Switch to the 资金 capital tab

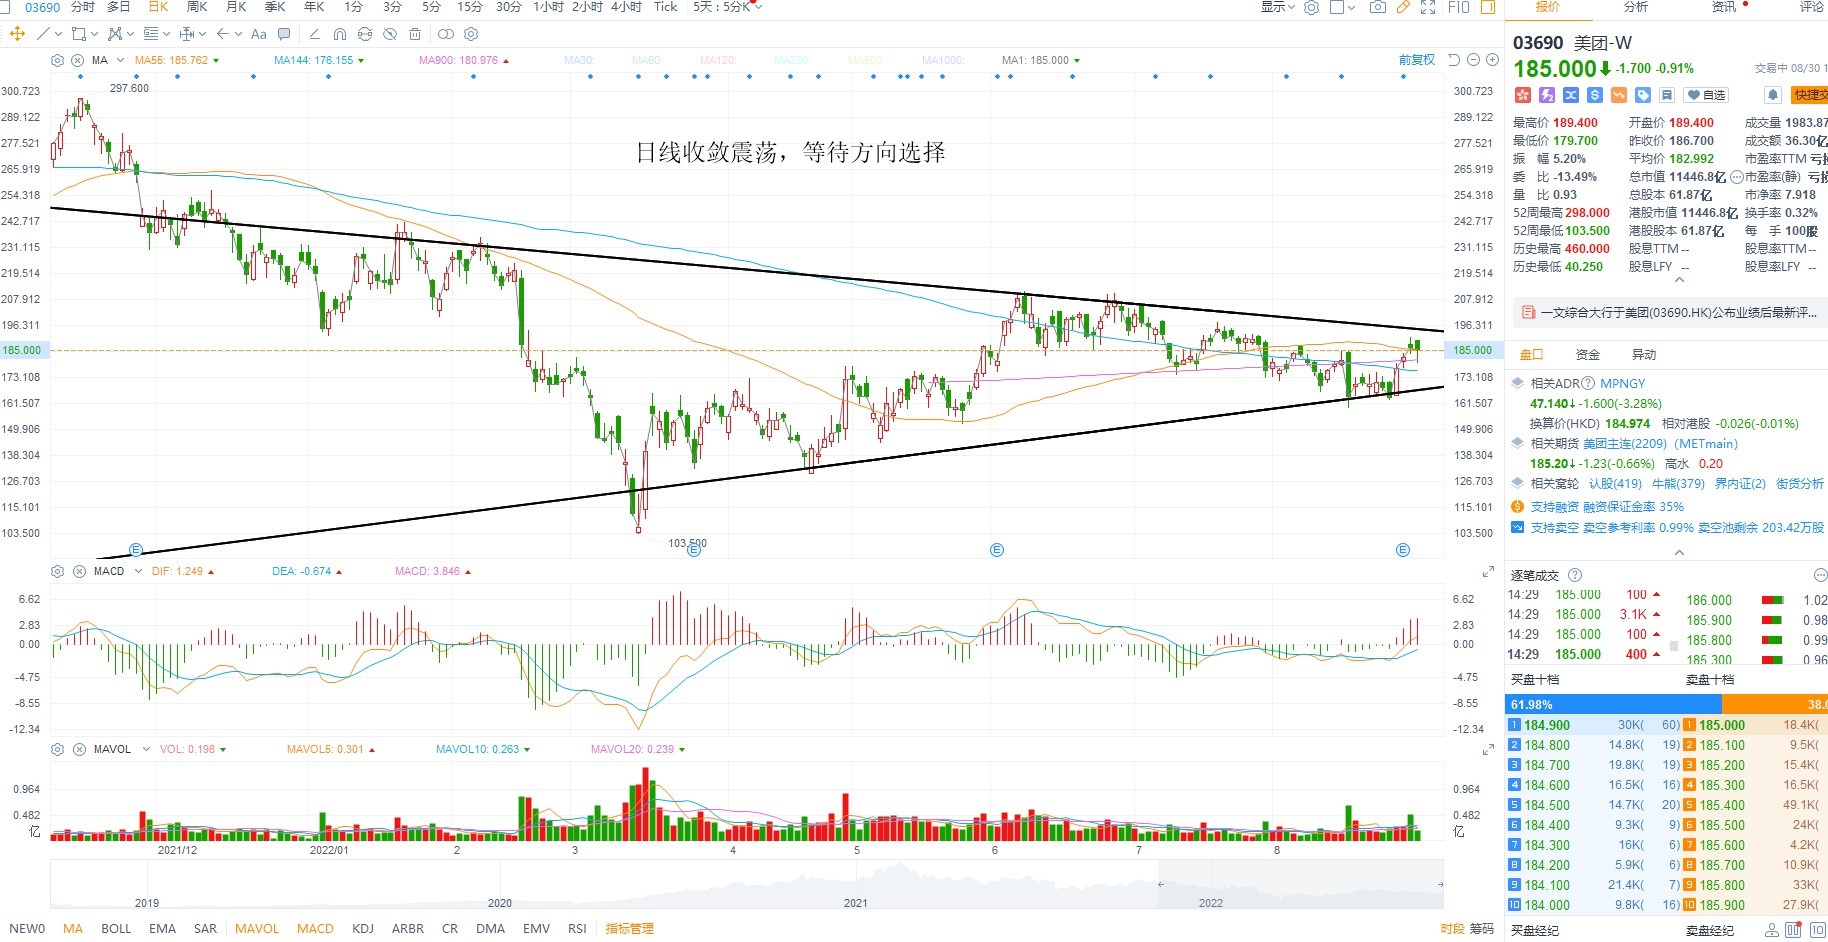(1588, 355)
